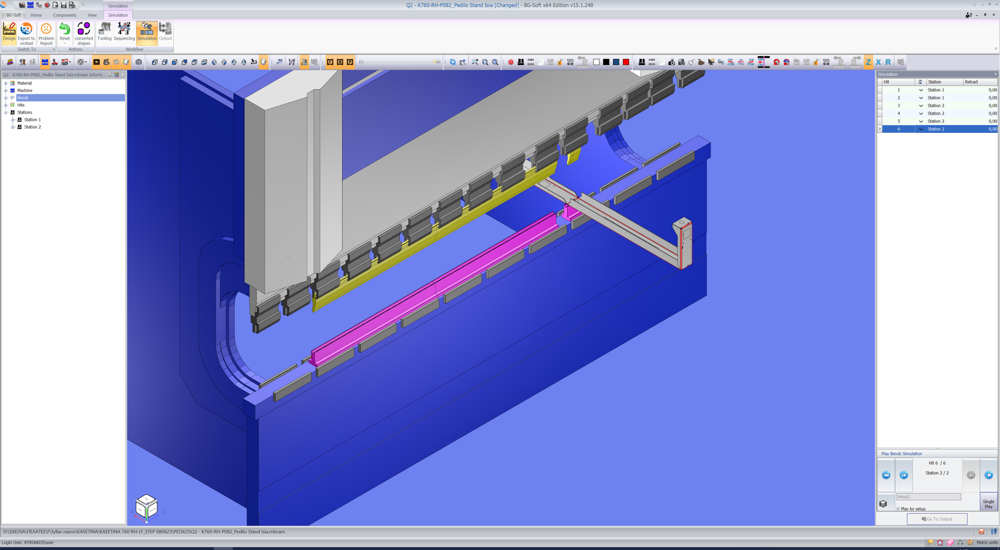Click the Single Play button

[989, 503]
